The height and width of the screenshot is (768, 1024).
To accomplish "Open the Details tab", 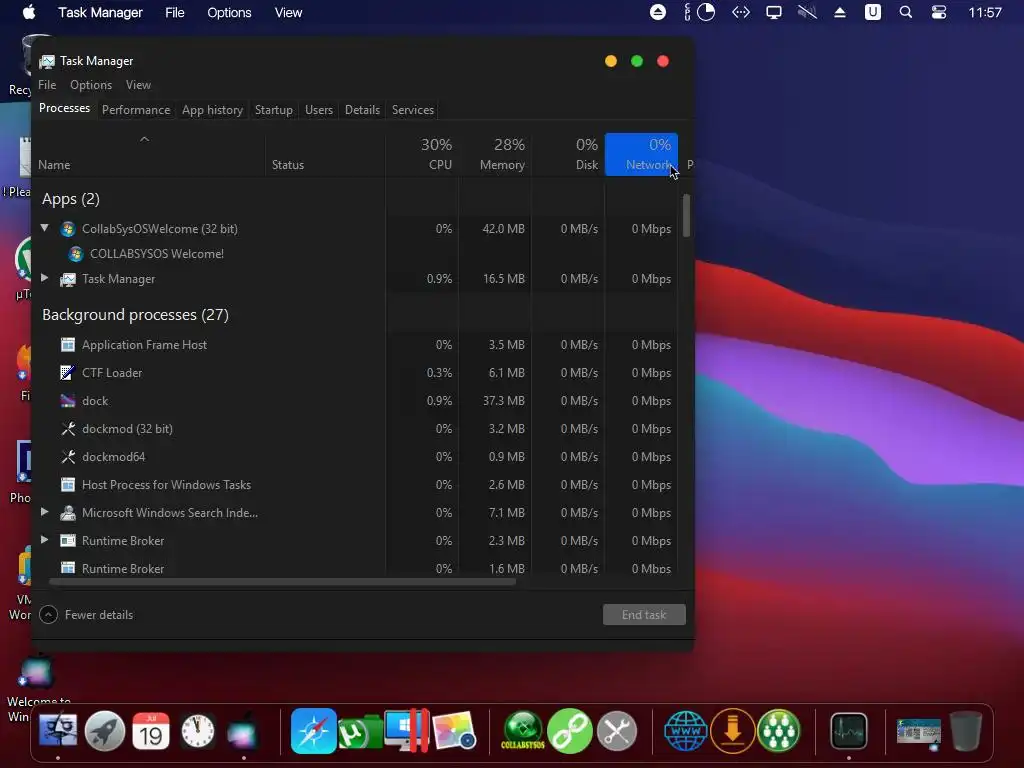I will click(x=362, y=110).
